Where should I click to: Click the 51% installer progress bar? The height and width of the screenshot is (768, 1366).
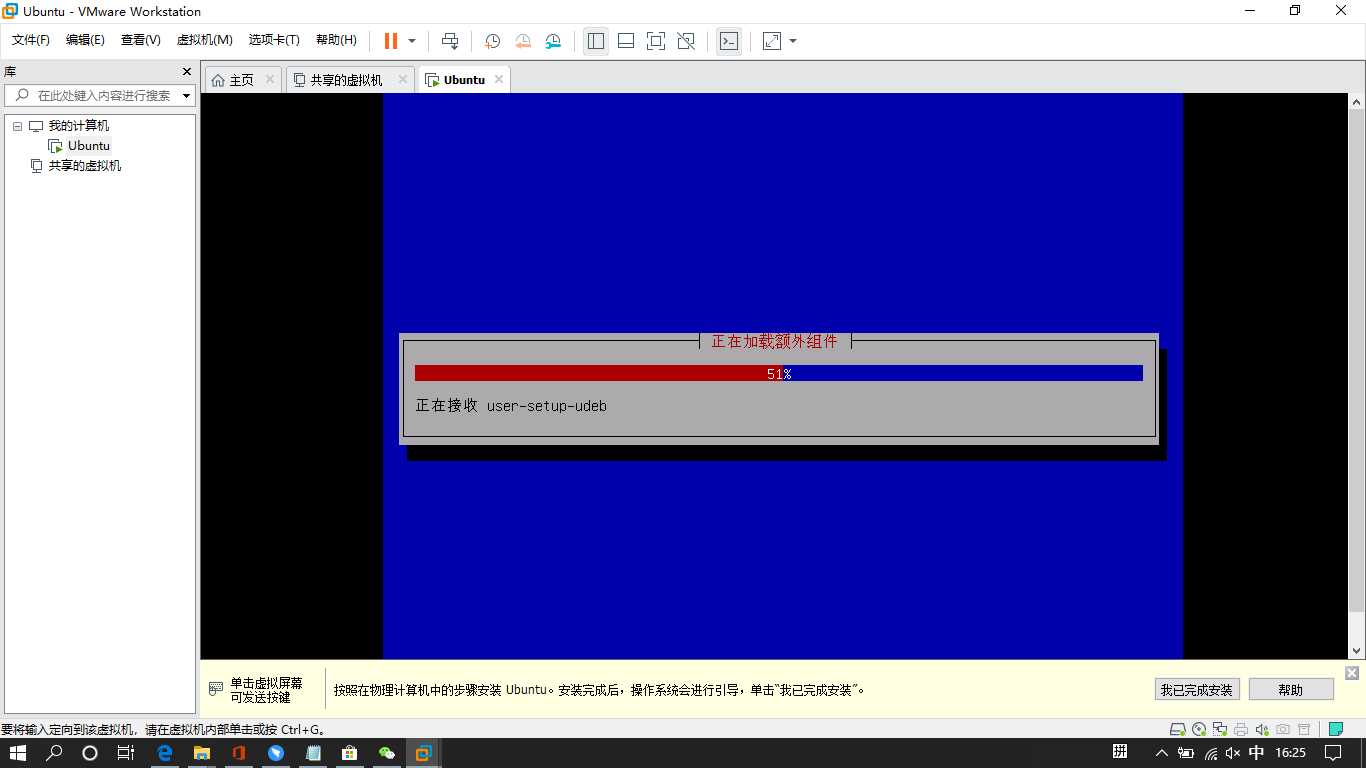point(778,373)
